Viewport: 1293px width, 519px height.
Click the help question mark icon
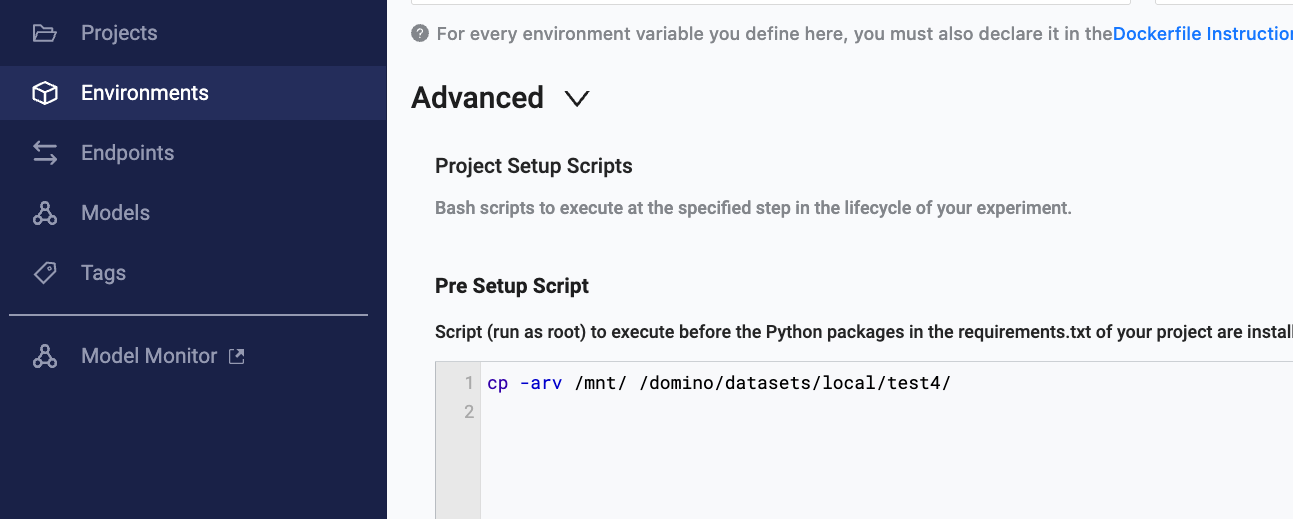click(420, 33)
